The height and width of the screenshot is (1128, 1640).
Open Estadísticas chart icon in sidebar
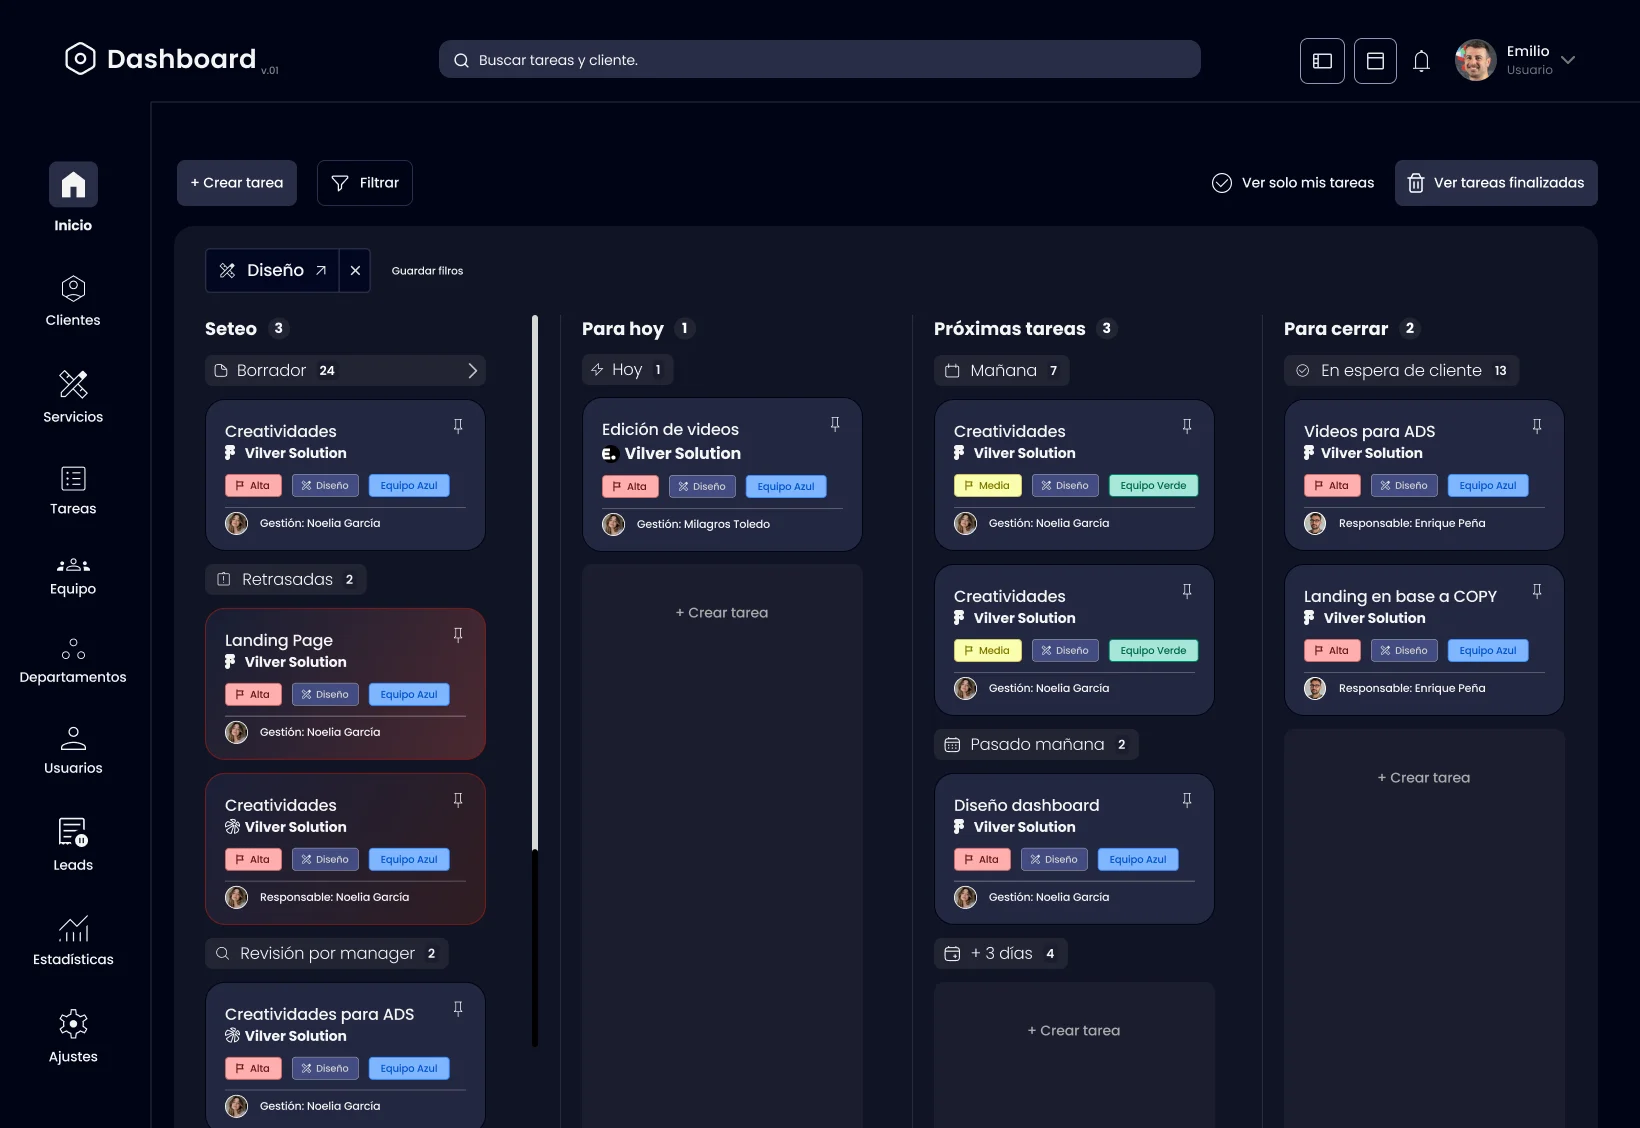pos(73,930)
